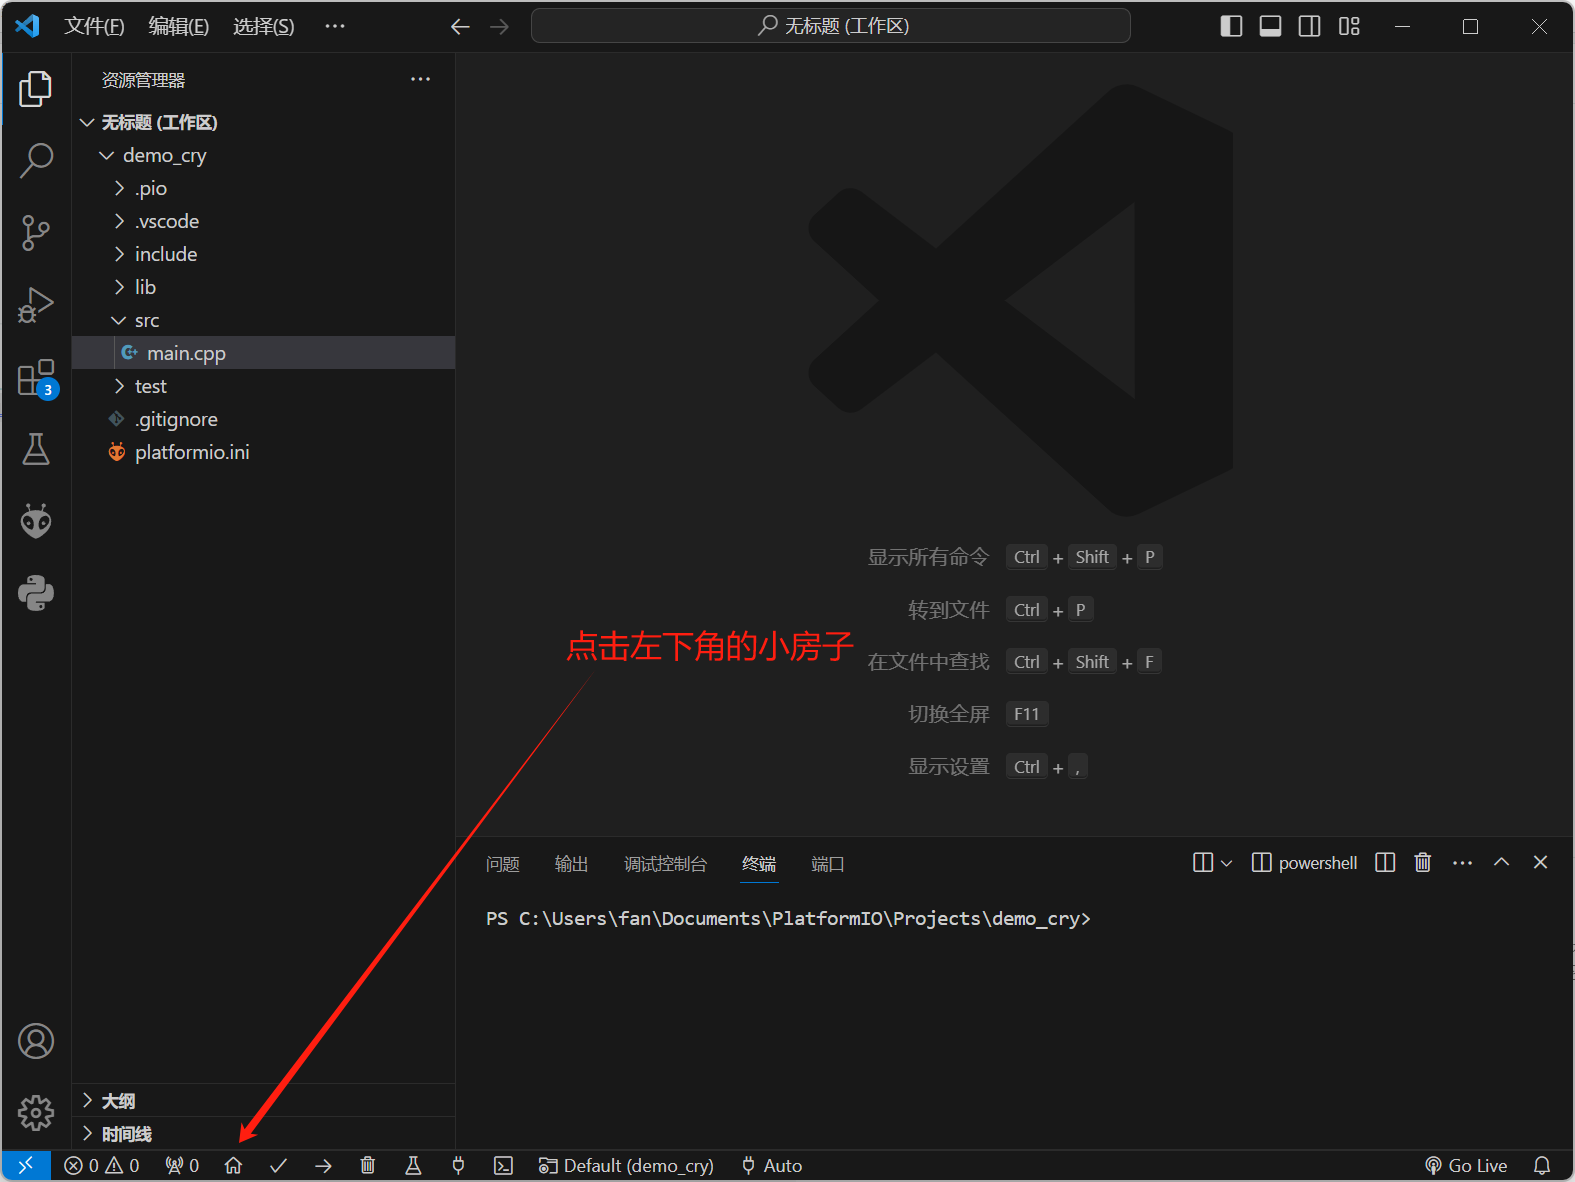Open customize layout options
This screenshot has width=1575, height=1182.
pos(1349,26)
